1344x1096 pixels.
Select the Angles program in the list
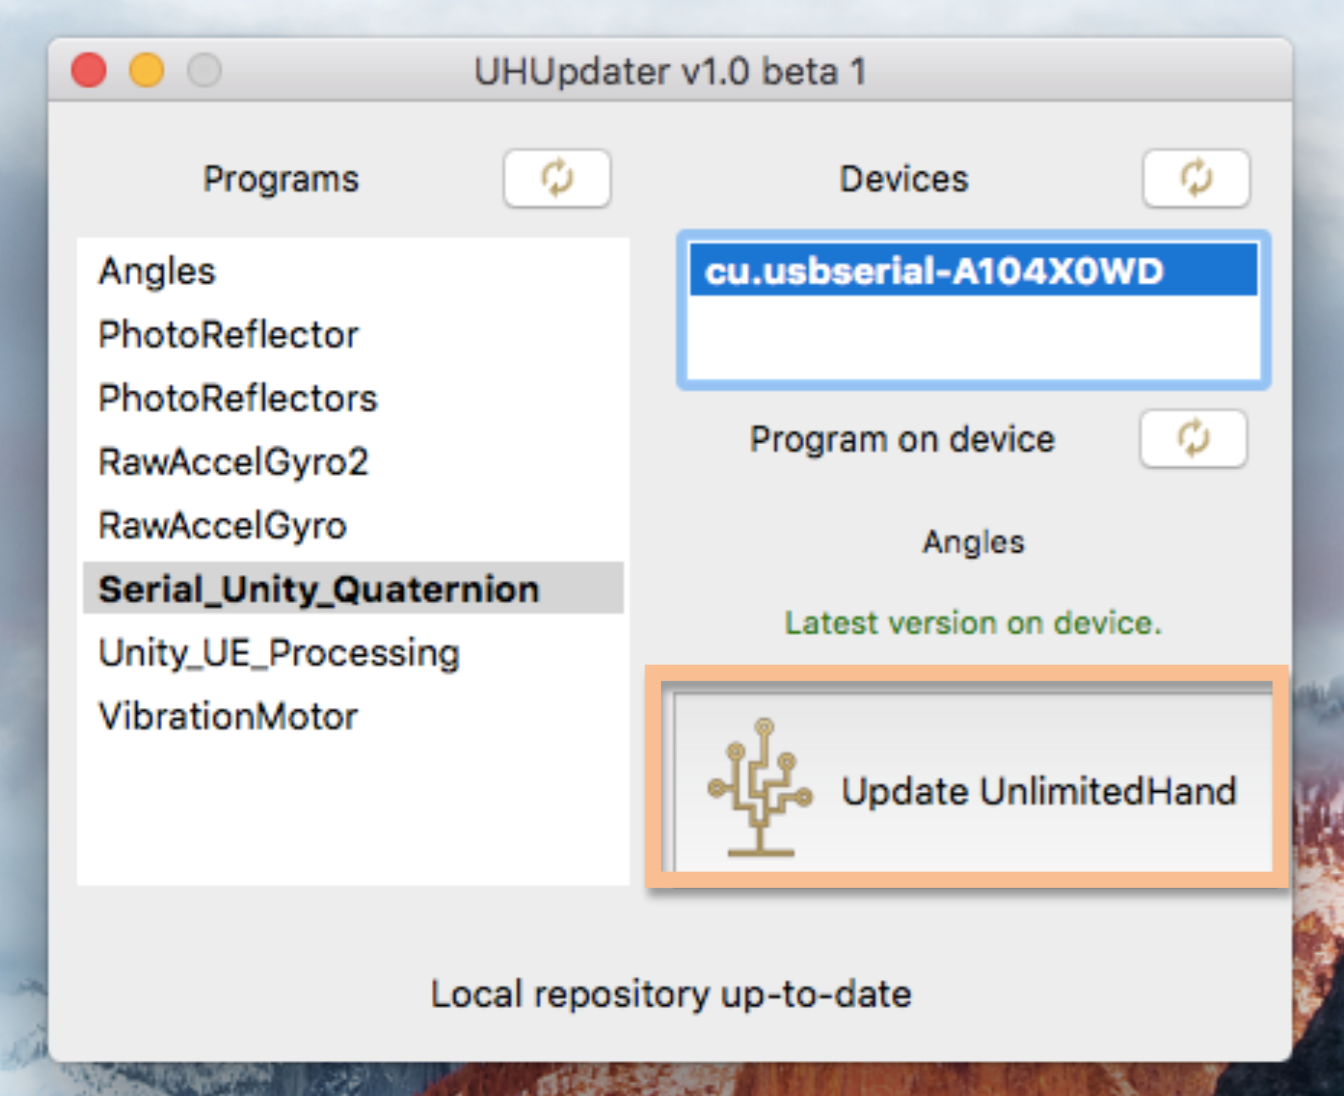pos(353,271)
